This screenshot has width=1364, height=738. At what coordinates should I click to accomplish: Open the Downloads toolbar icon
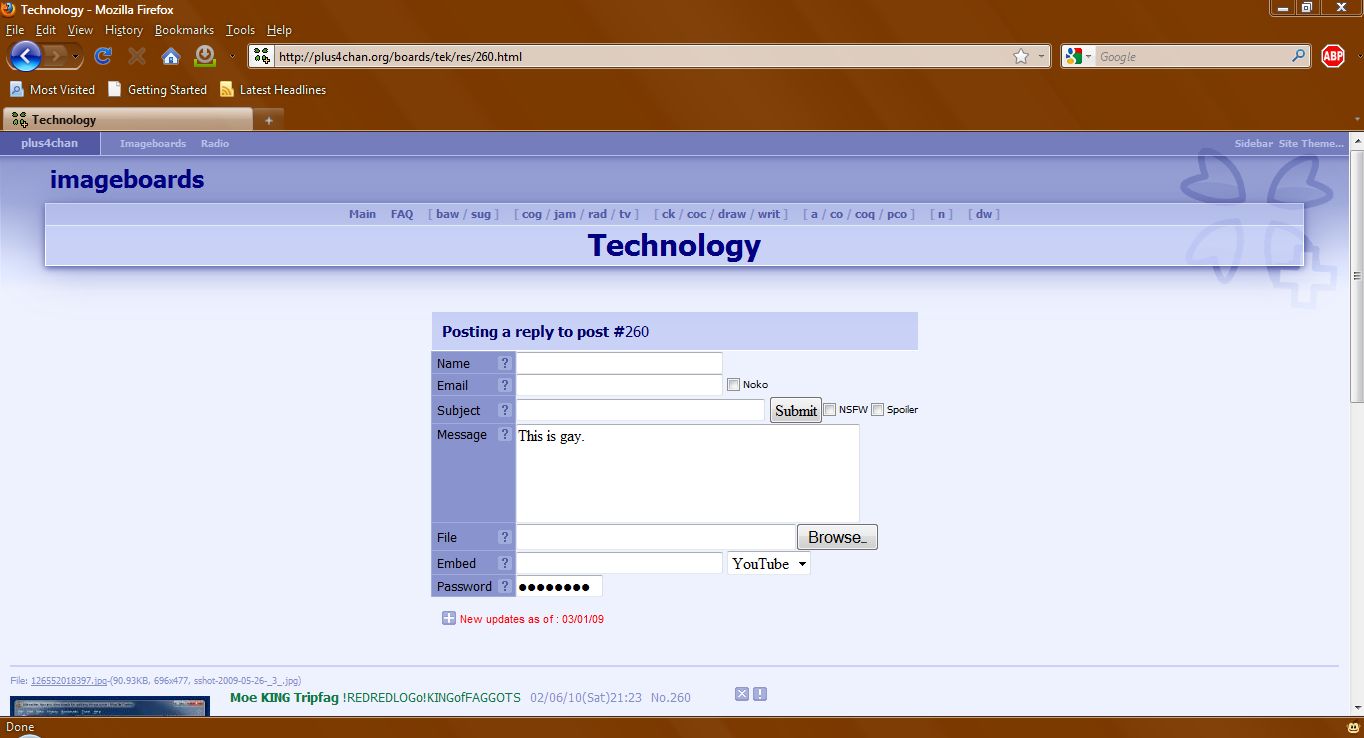click(204, 56)
